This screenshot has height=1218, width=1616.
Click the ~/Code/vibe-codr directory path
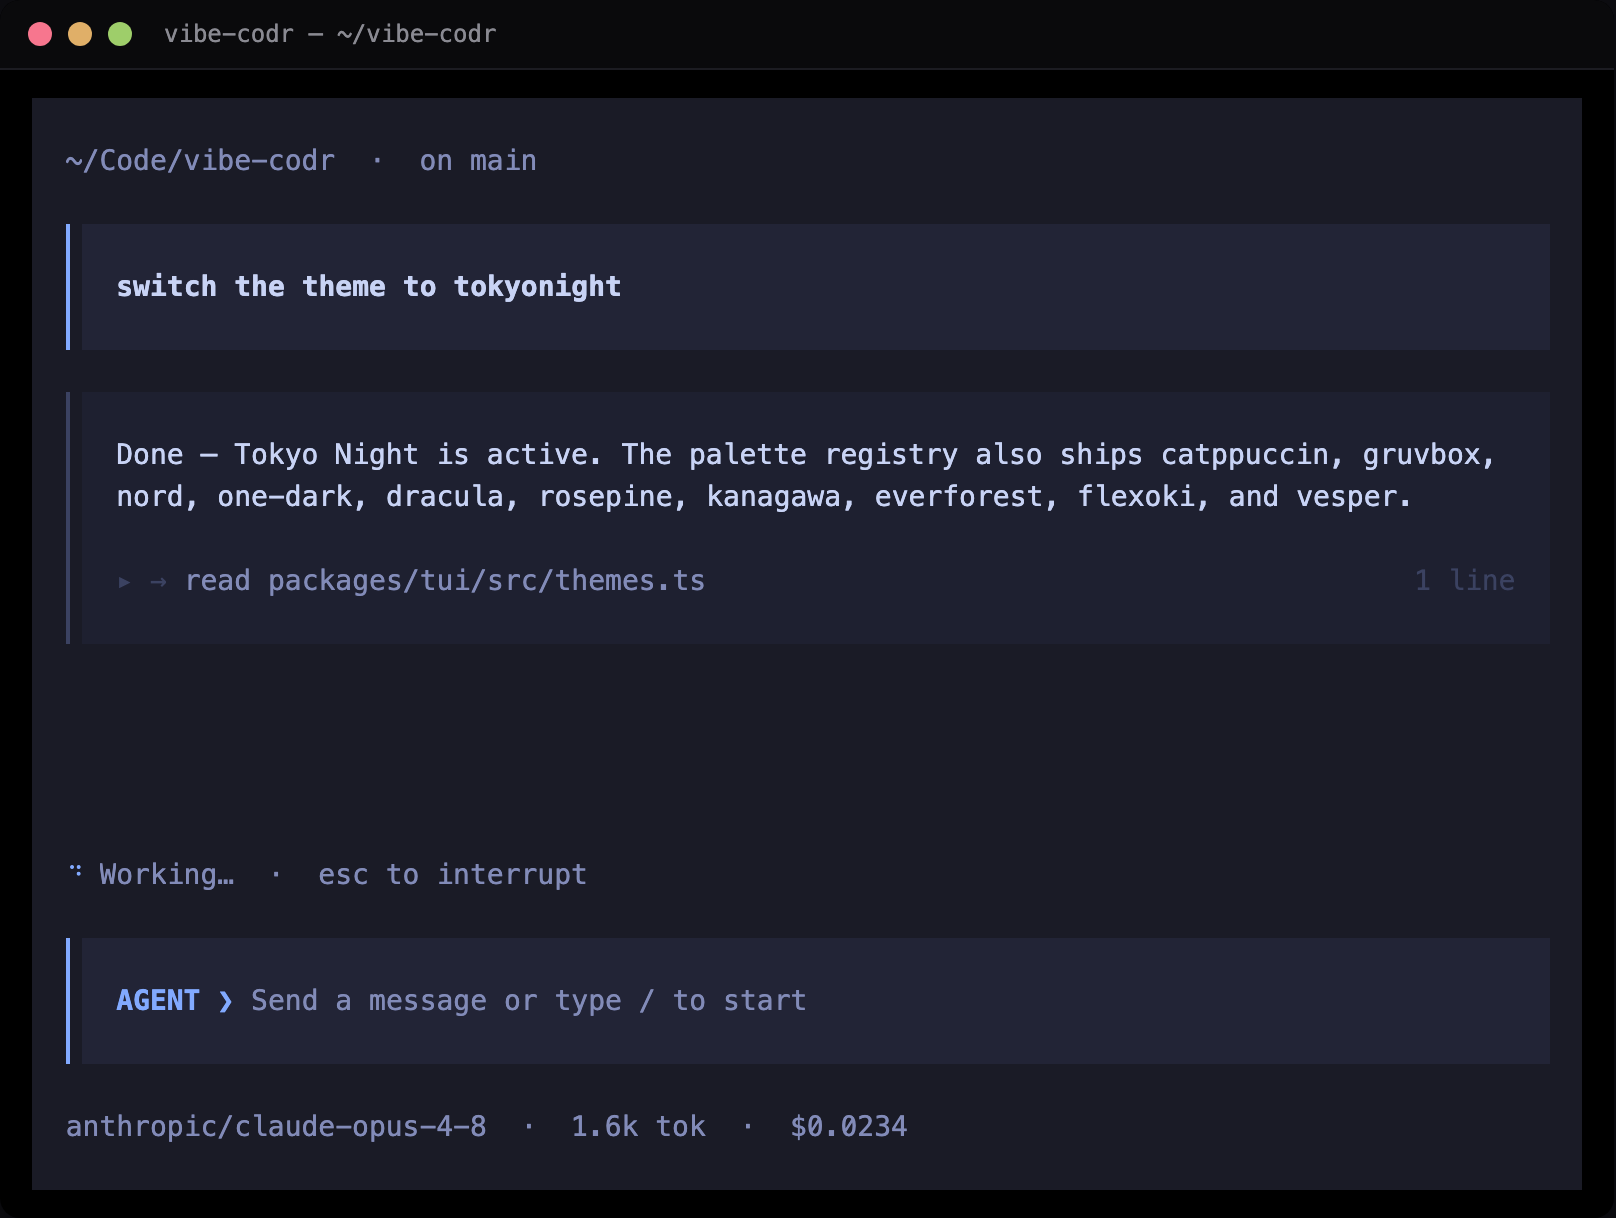[x=200, y=161]
